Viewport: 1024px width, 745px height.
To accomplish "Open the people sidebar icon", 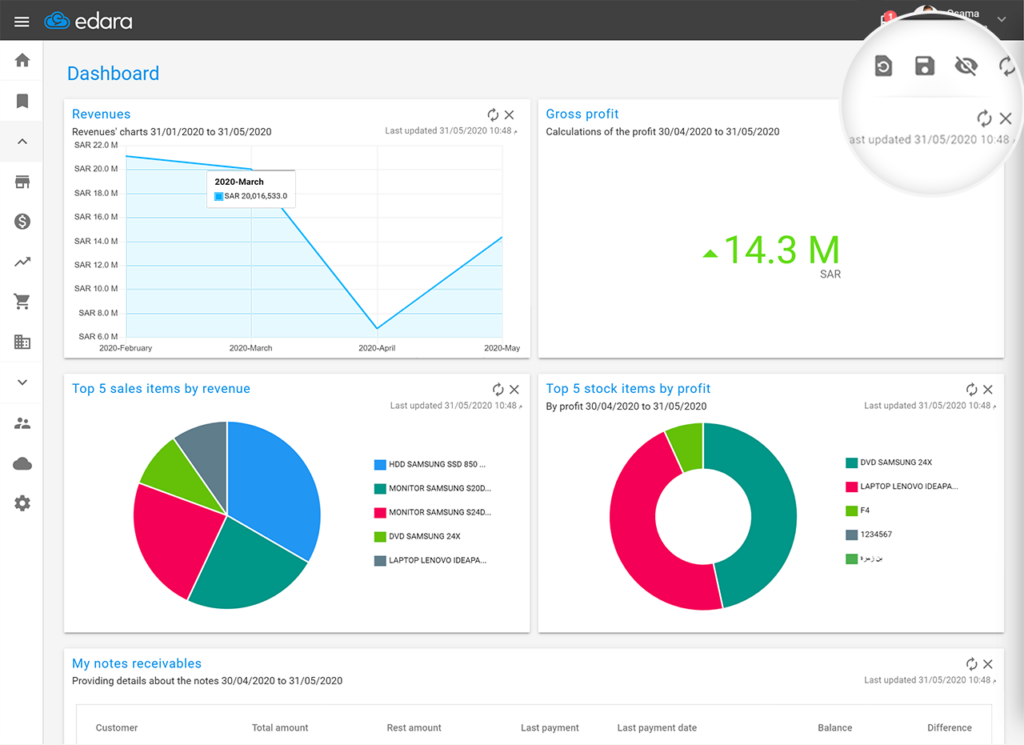I will [x=22, y=423].
